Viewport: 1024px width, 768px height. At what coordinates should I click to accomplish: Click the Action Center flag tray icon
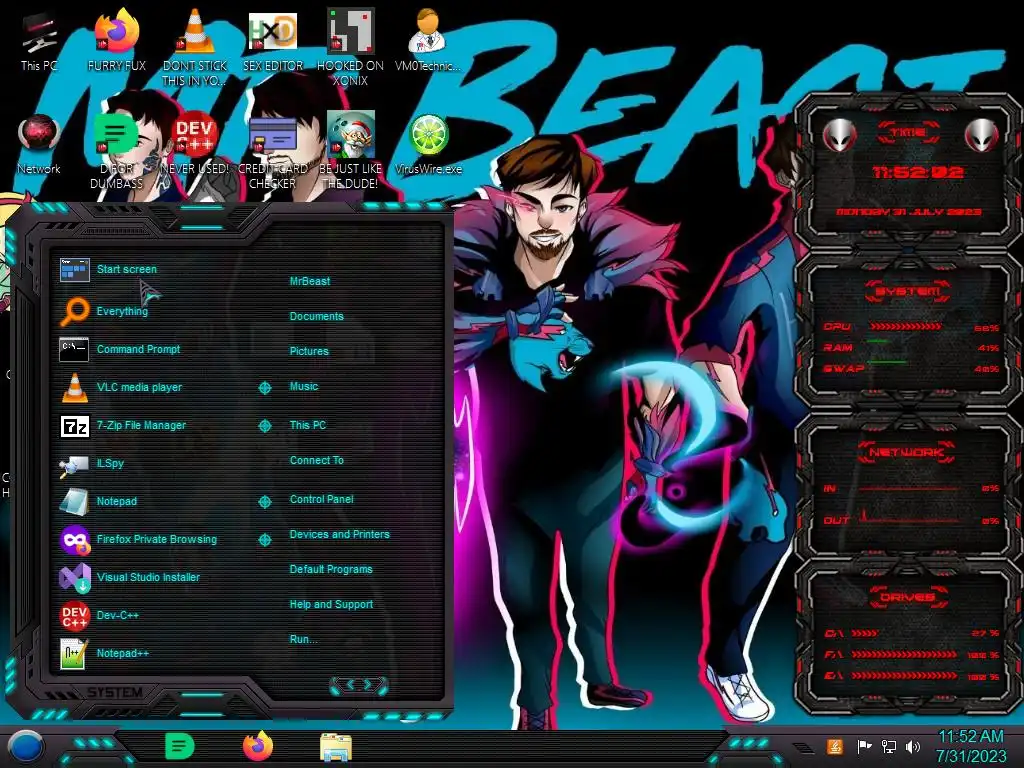click(864, 746)
